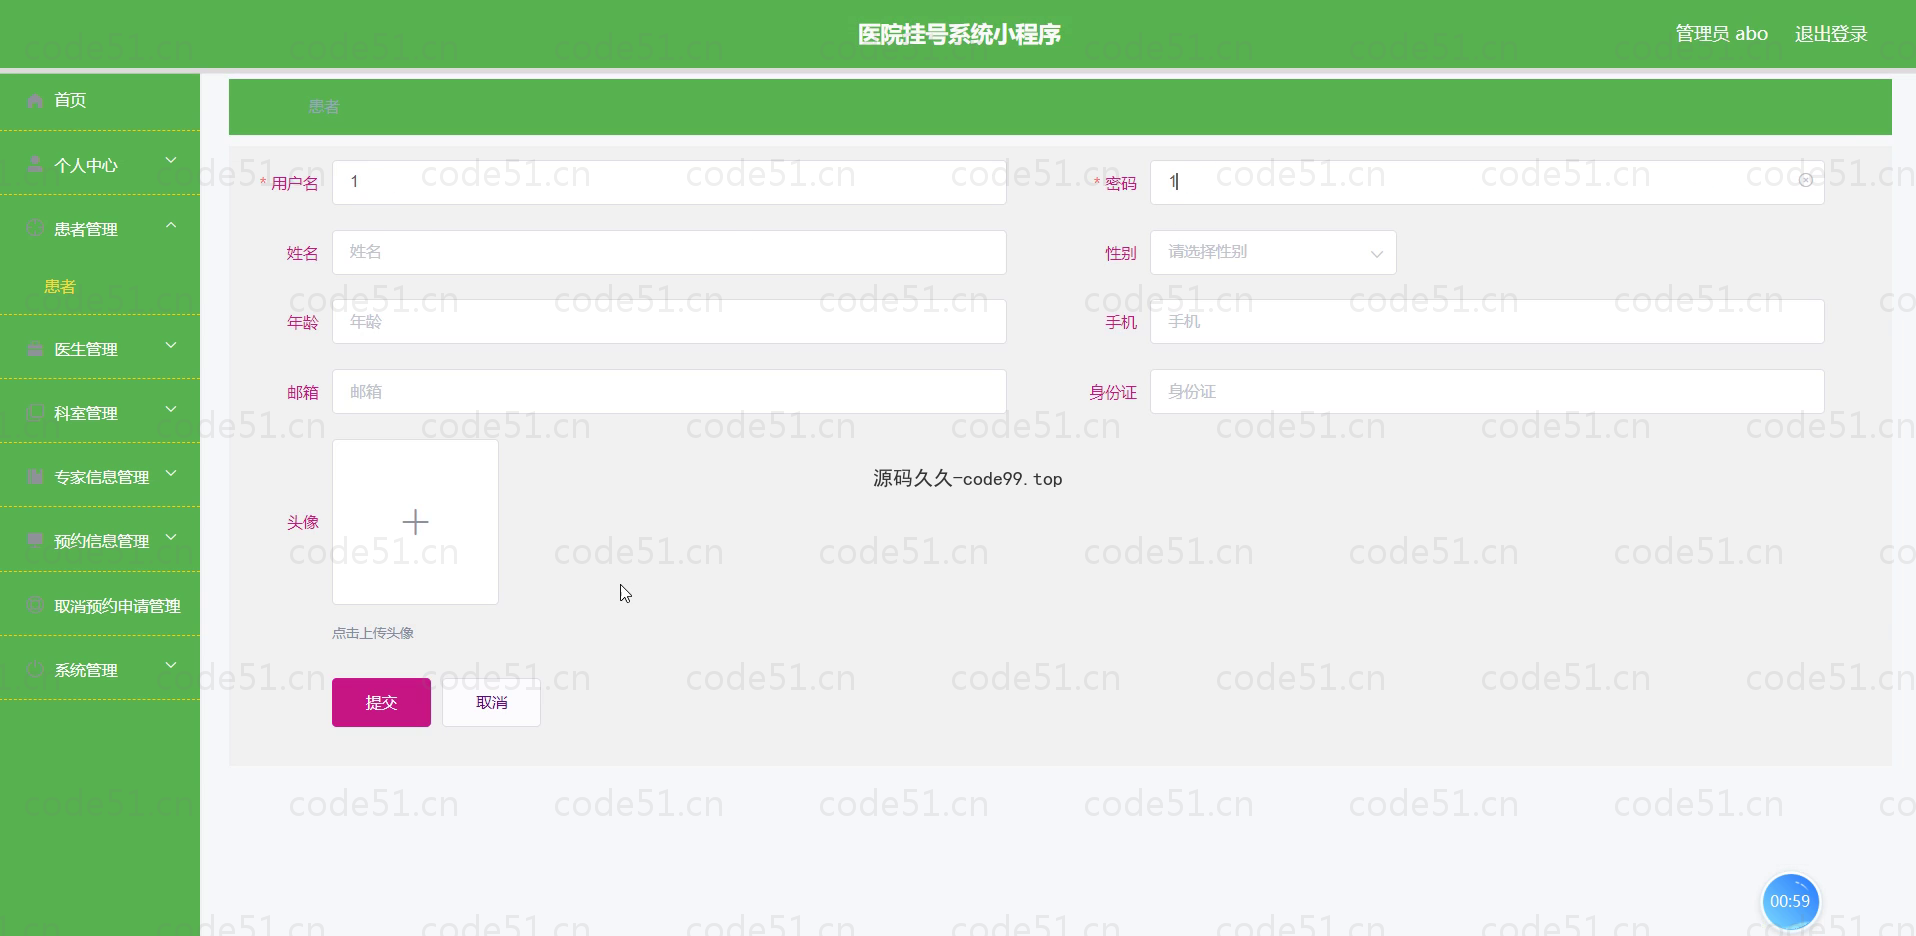Open 医生管理 menu label

pyautogui.click(x=86, y=349)
